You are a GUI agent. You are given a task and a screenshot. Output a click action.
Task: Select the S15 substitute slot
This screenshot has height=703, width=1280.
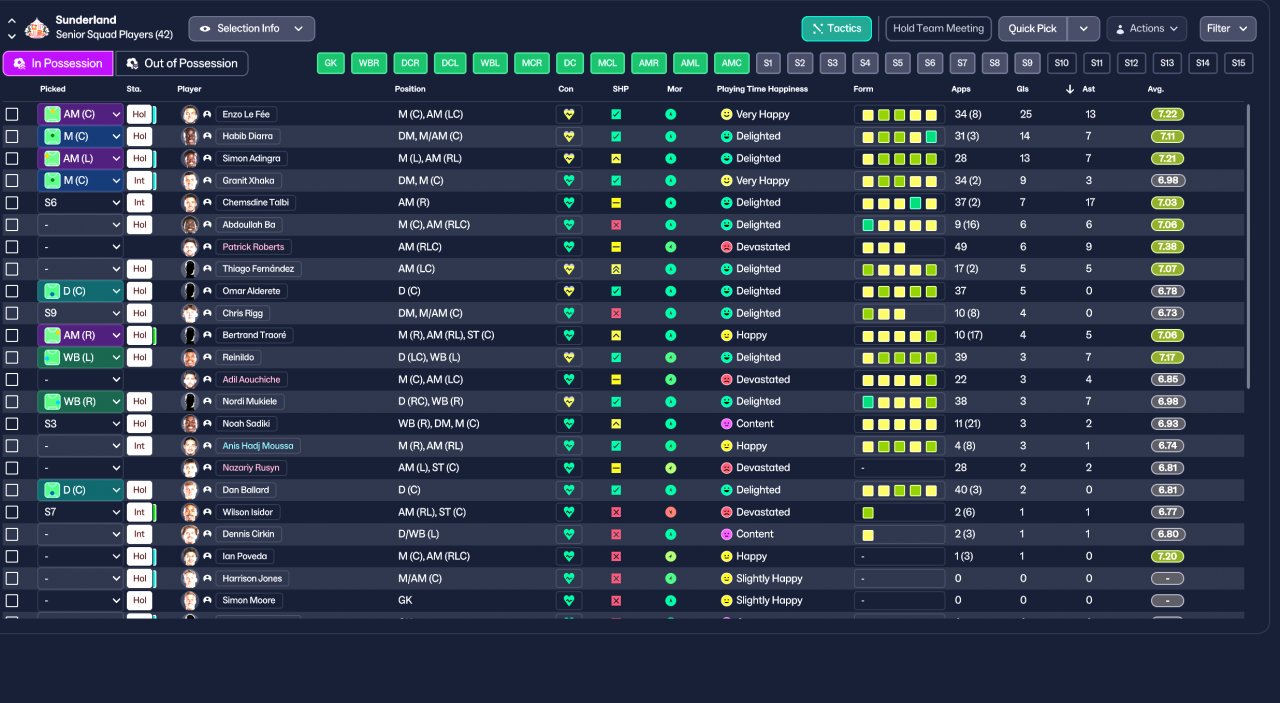[x=1239, y=63]
